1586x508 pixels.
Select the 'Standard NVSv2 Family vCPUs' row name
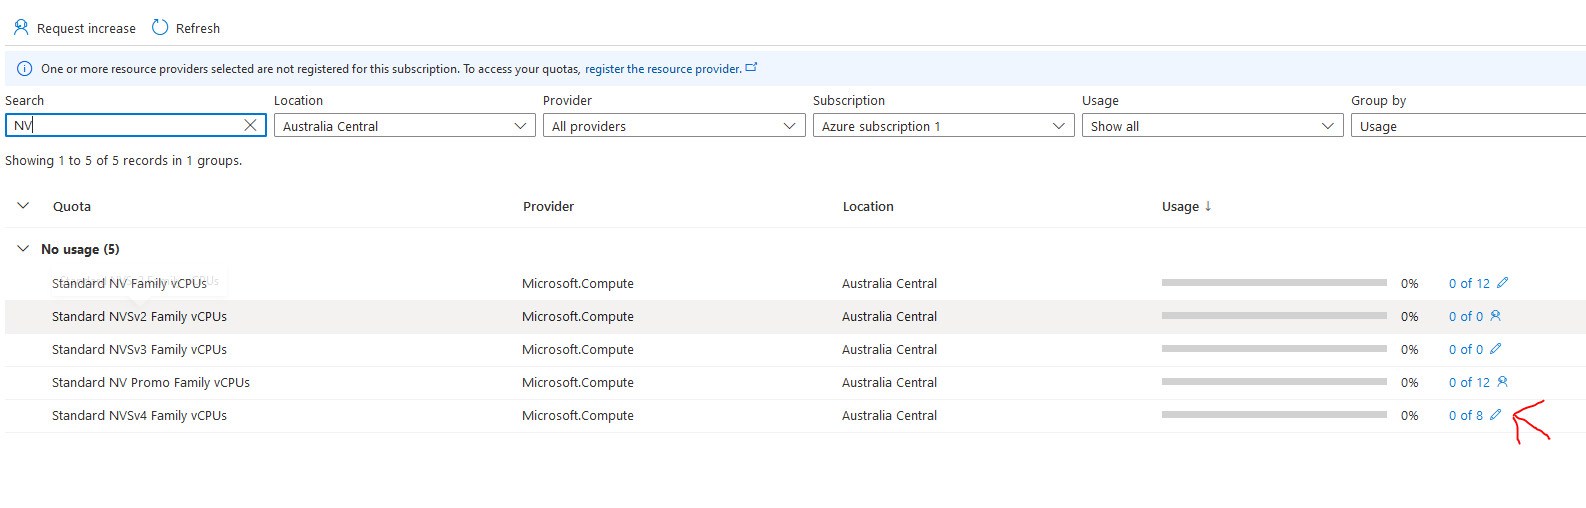[x=139, y=317]
